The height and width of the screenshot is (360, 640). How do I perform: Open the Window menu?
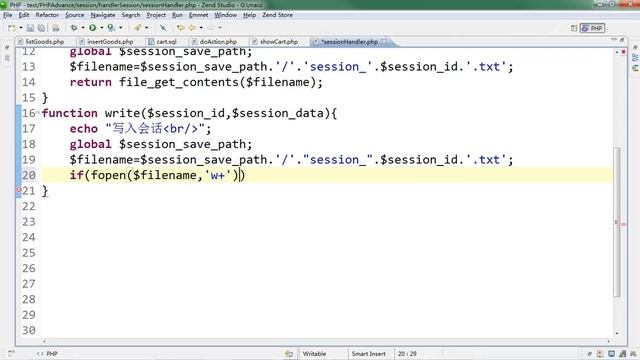(225, 15)
